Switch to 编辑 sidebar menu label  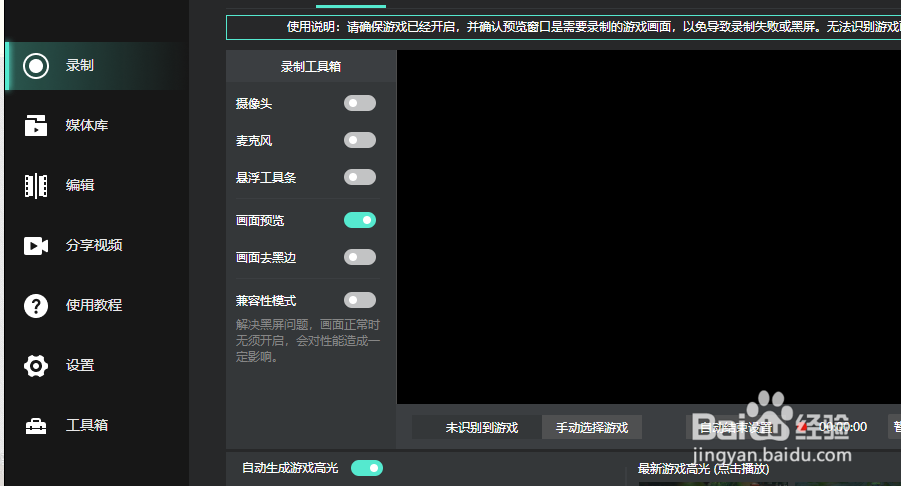[80, 185]
